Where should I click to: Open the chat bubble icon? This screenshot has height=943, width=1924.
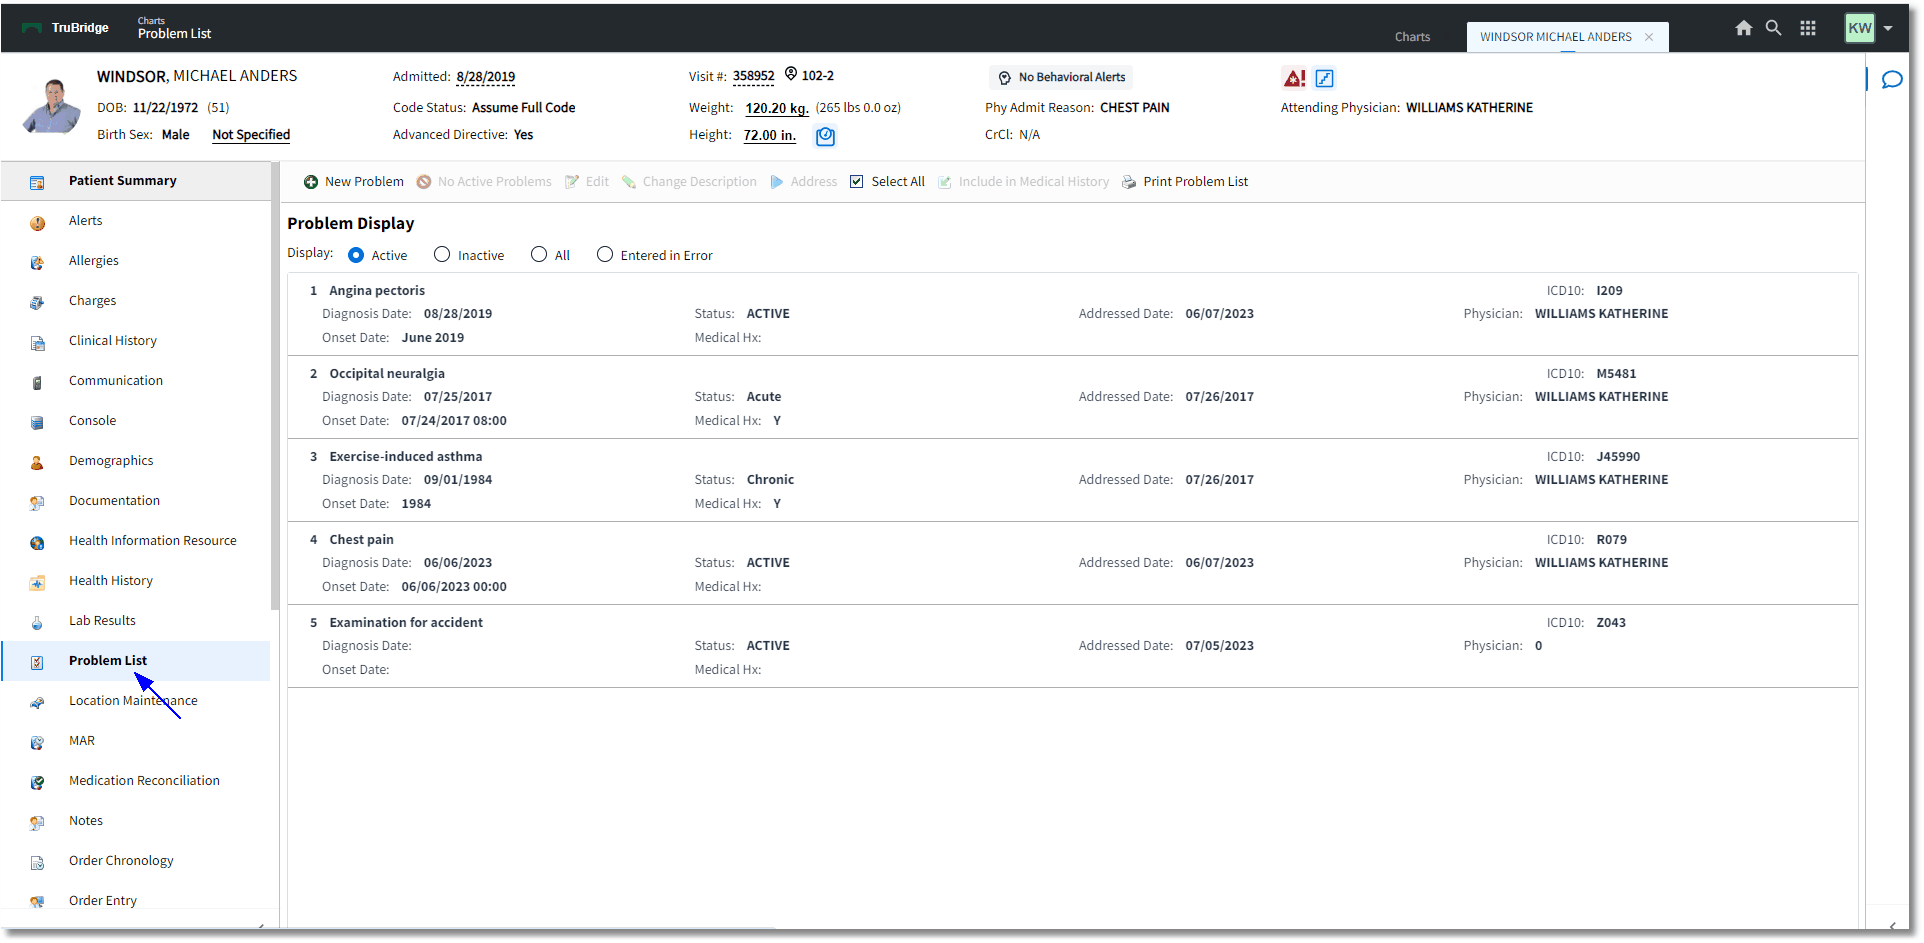point(1892,80)
